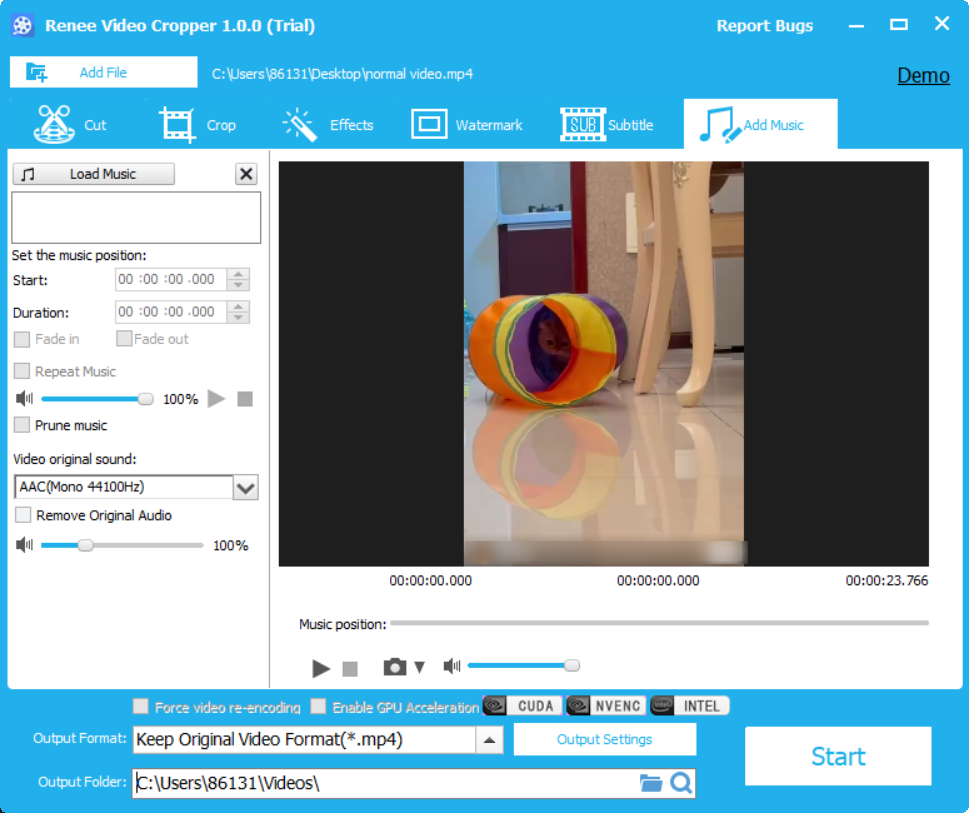Take a snapshot with the camera icon

pyautogui.click(x=395, y=667)
